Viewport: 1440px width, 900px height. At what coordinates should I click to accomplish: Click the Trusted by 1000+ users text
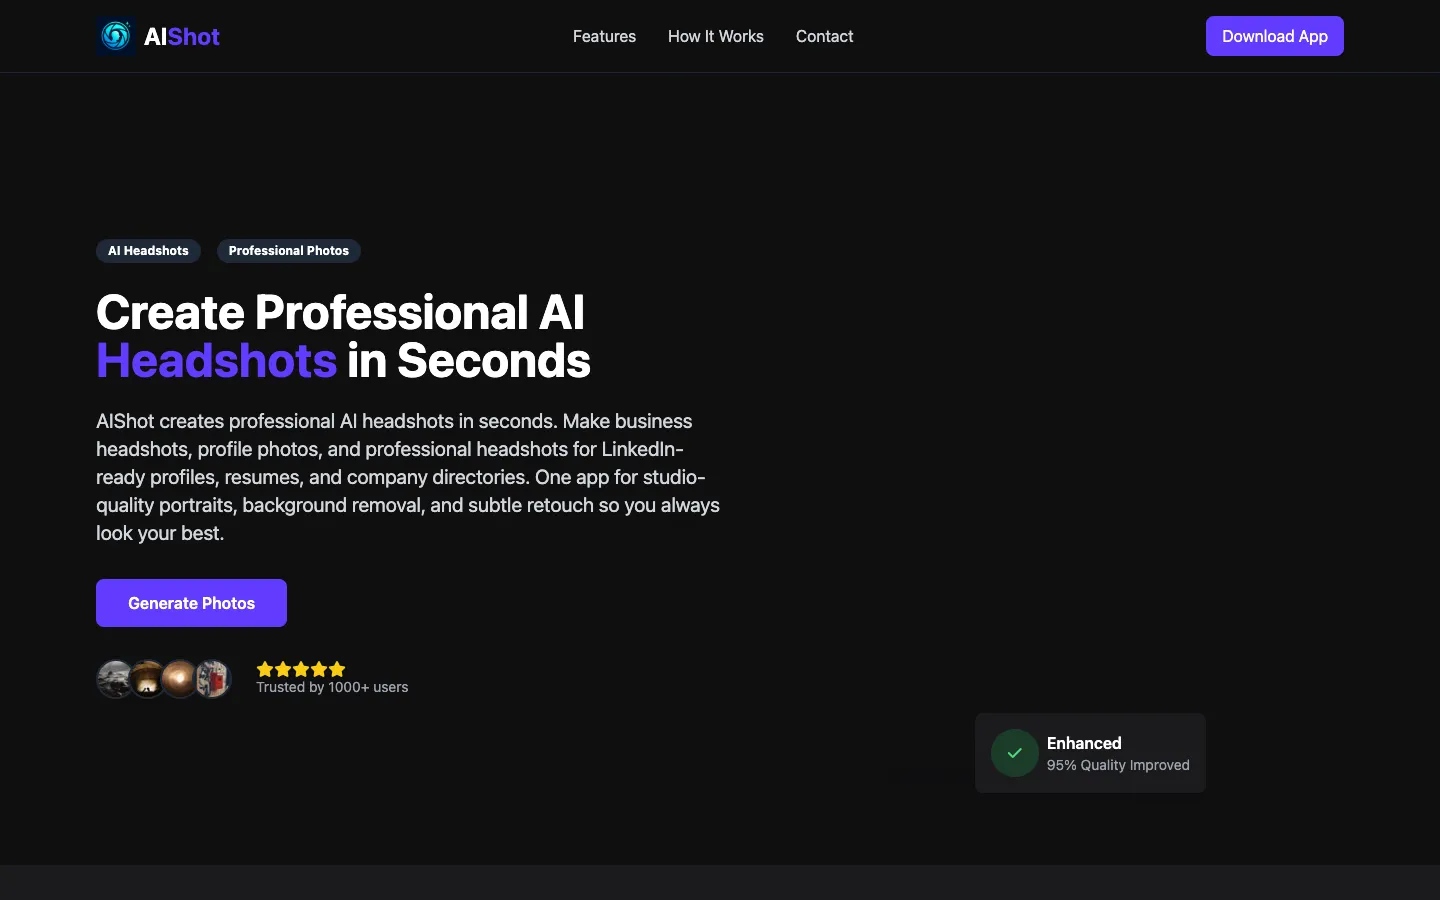coord(332,688)
